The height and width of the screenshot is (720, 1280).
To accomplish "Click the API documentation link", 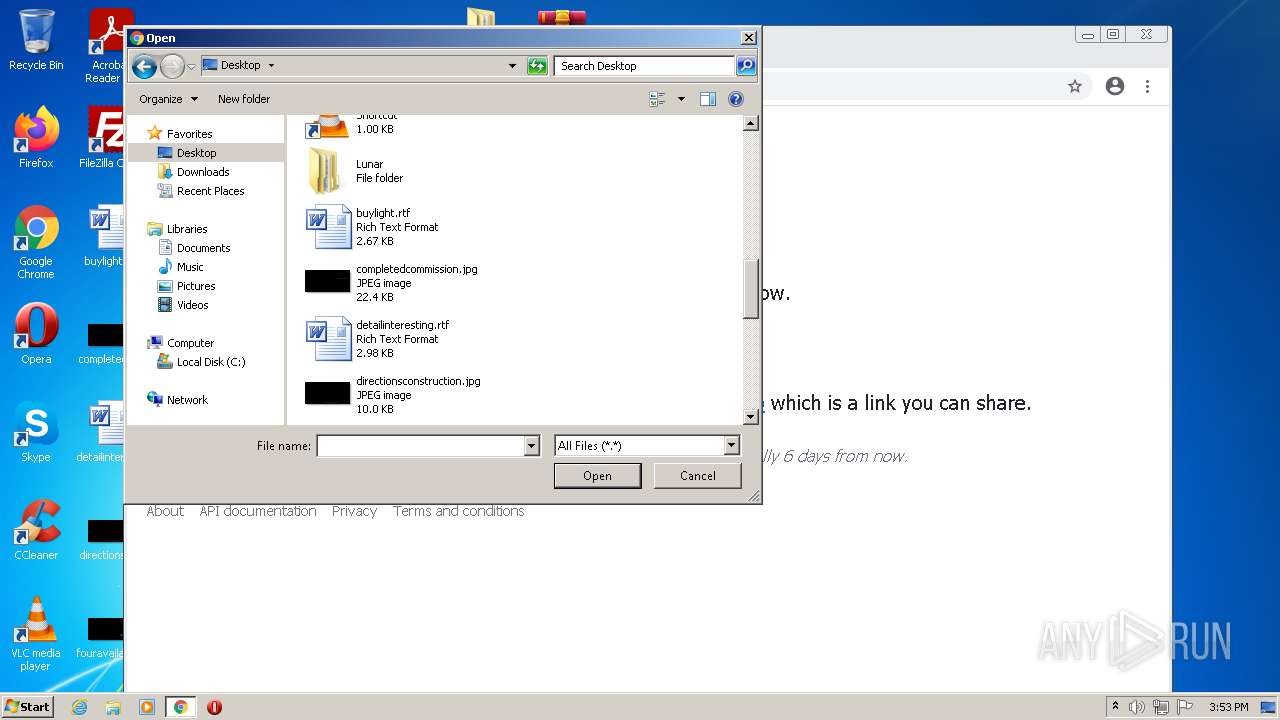I will (258, 511).
